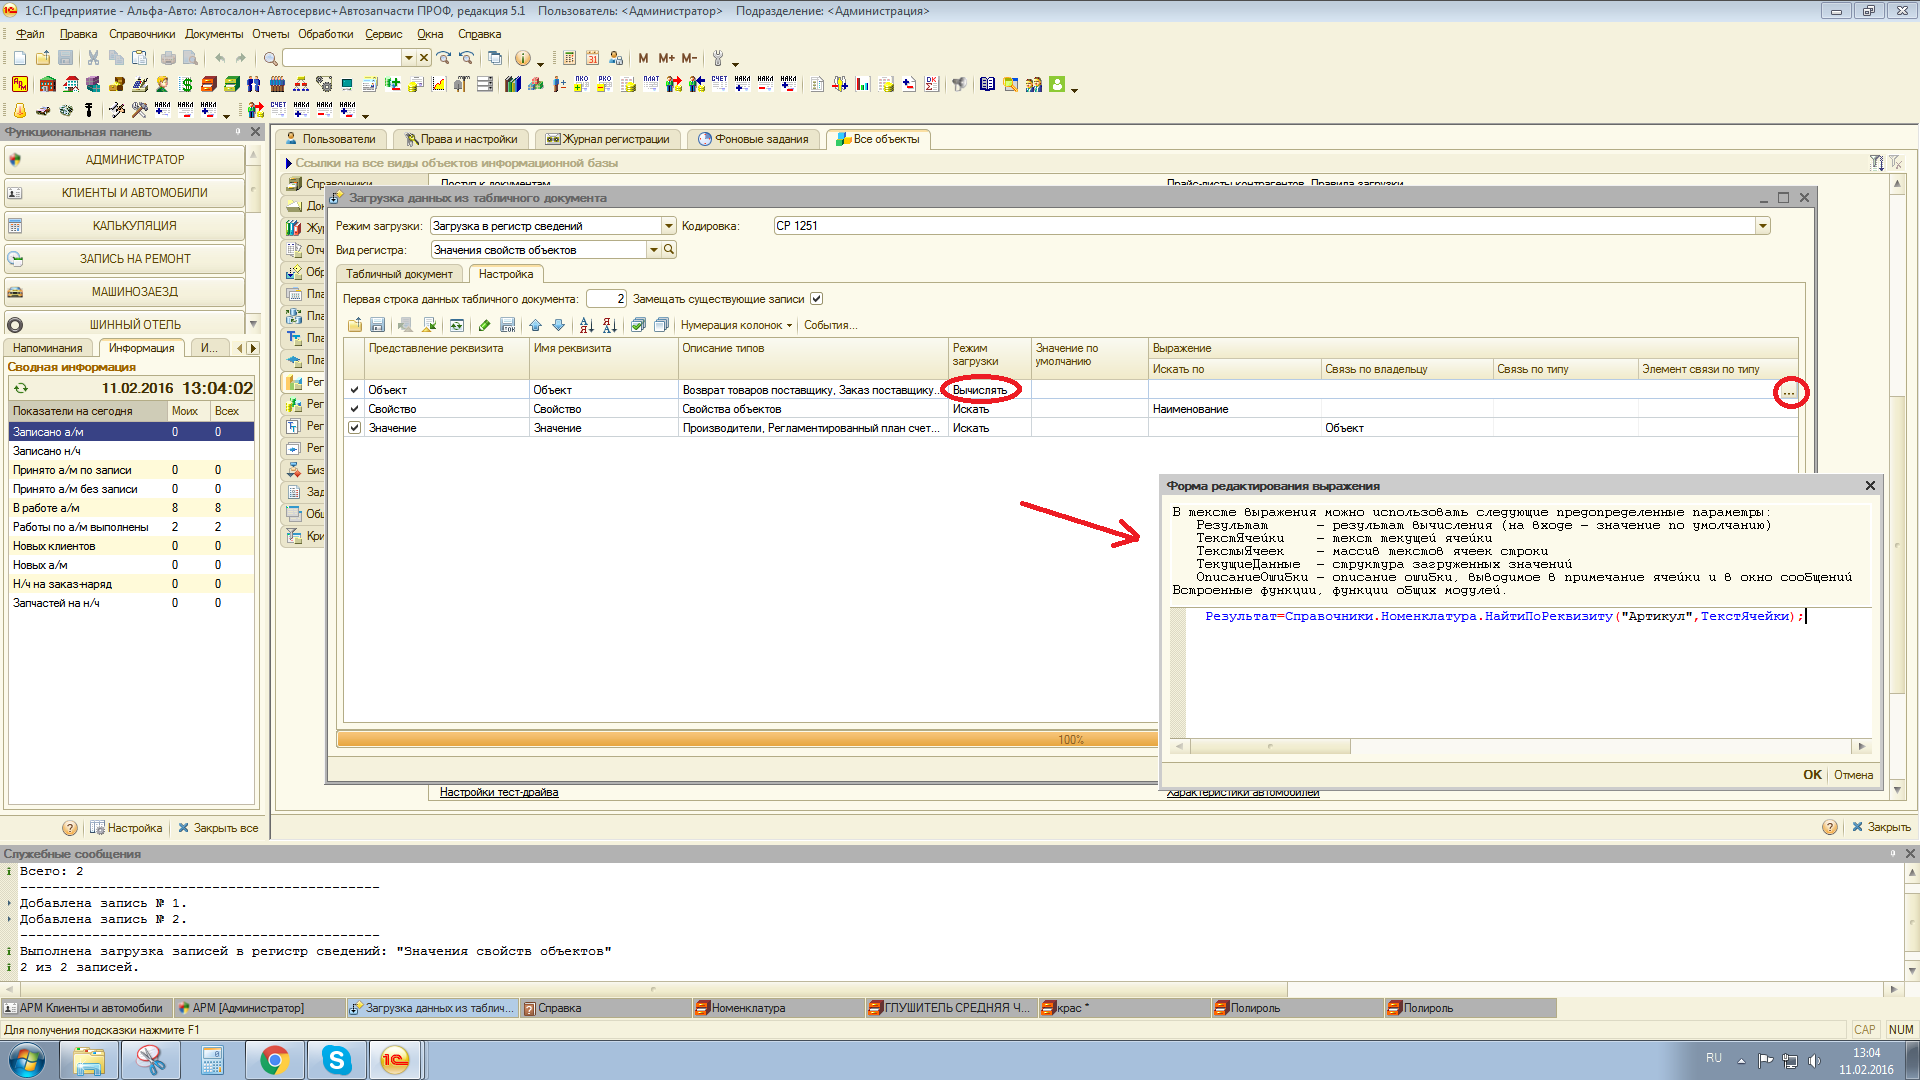Open Google Chrome from the Windows taskbar
This screenshot has width=1920, height=1080.
[274, 1060]
